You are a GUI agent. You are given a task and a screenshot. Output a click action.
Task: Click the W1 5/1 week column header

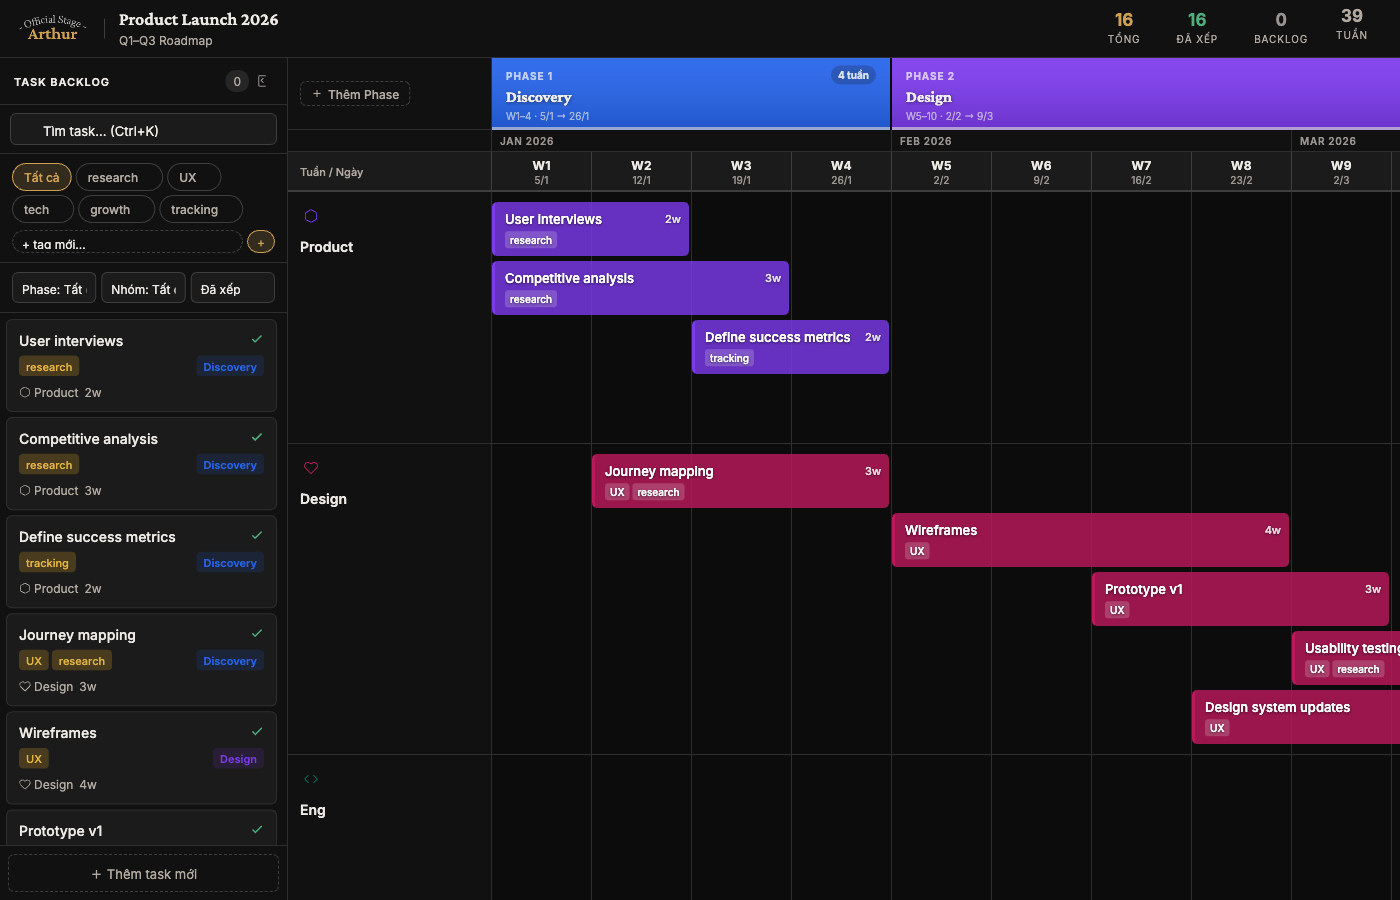(541, 172)
